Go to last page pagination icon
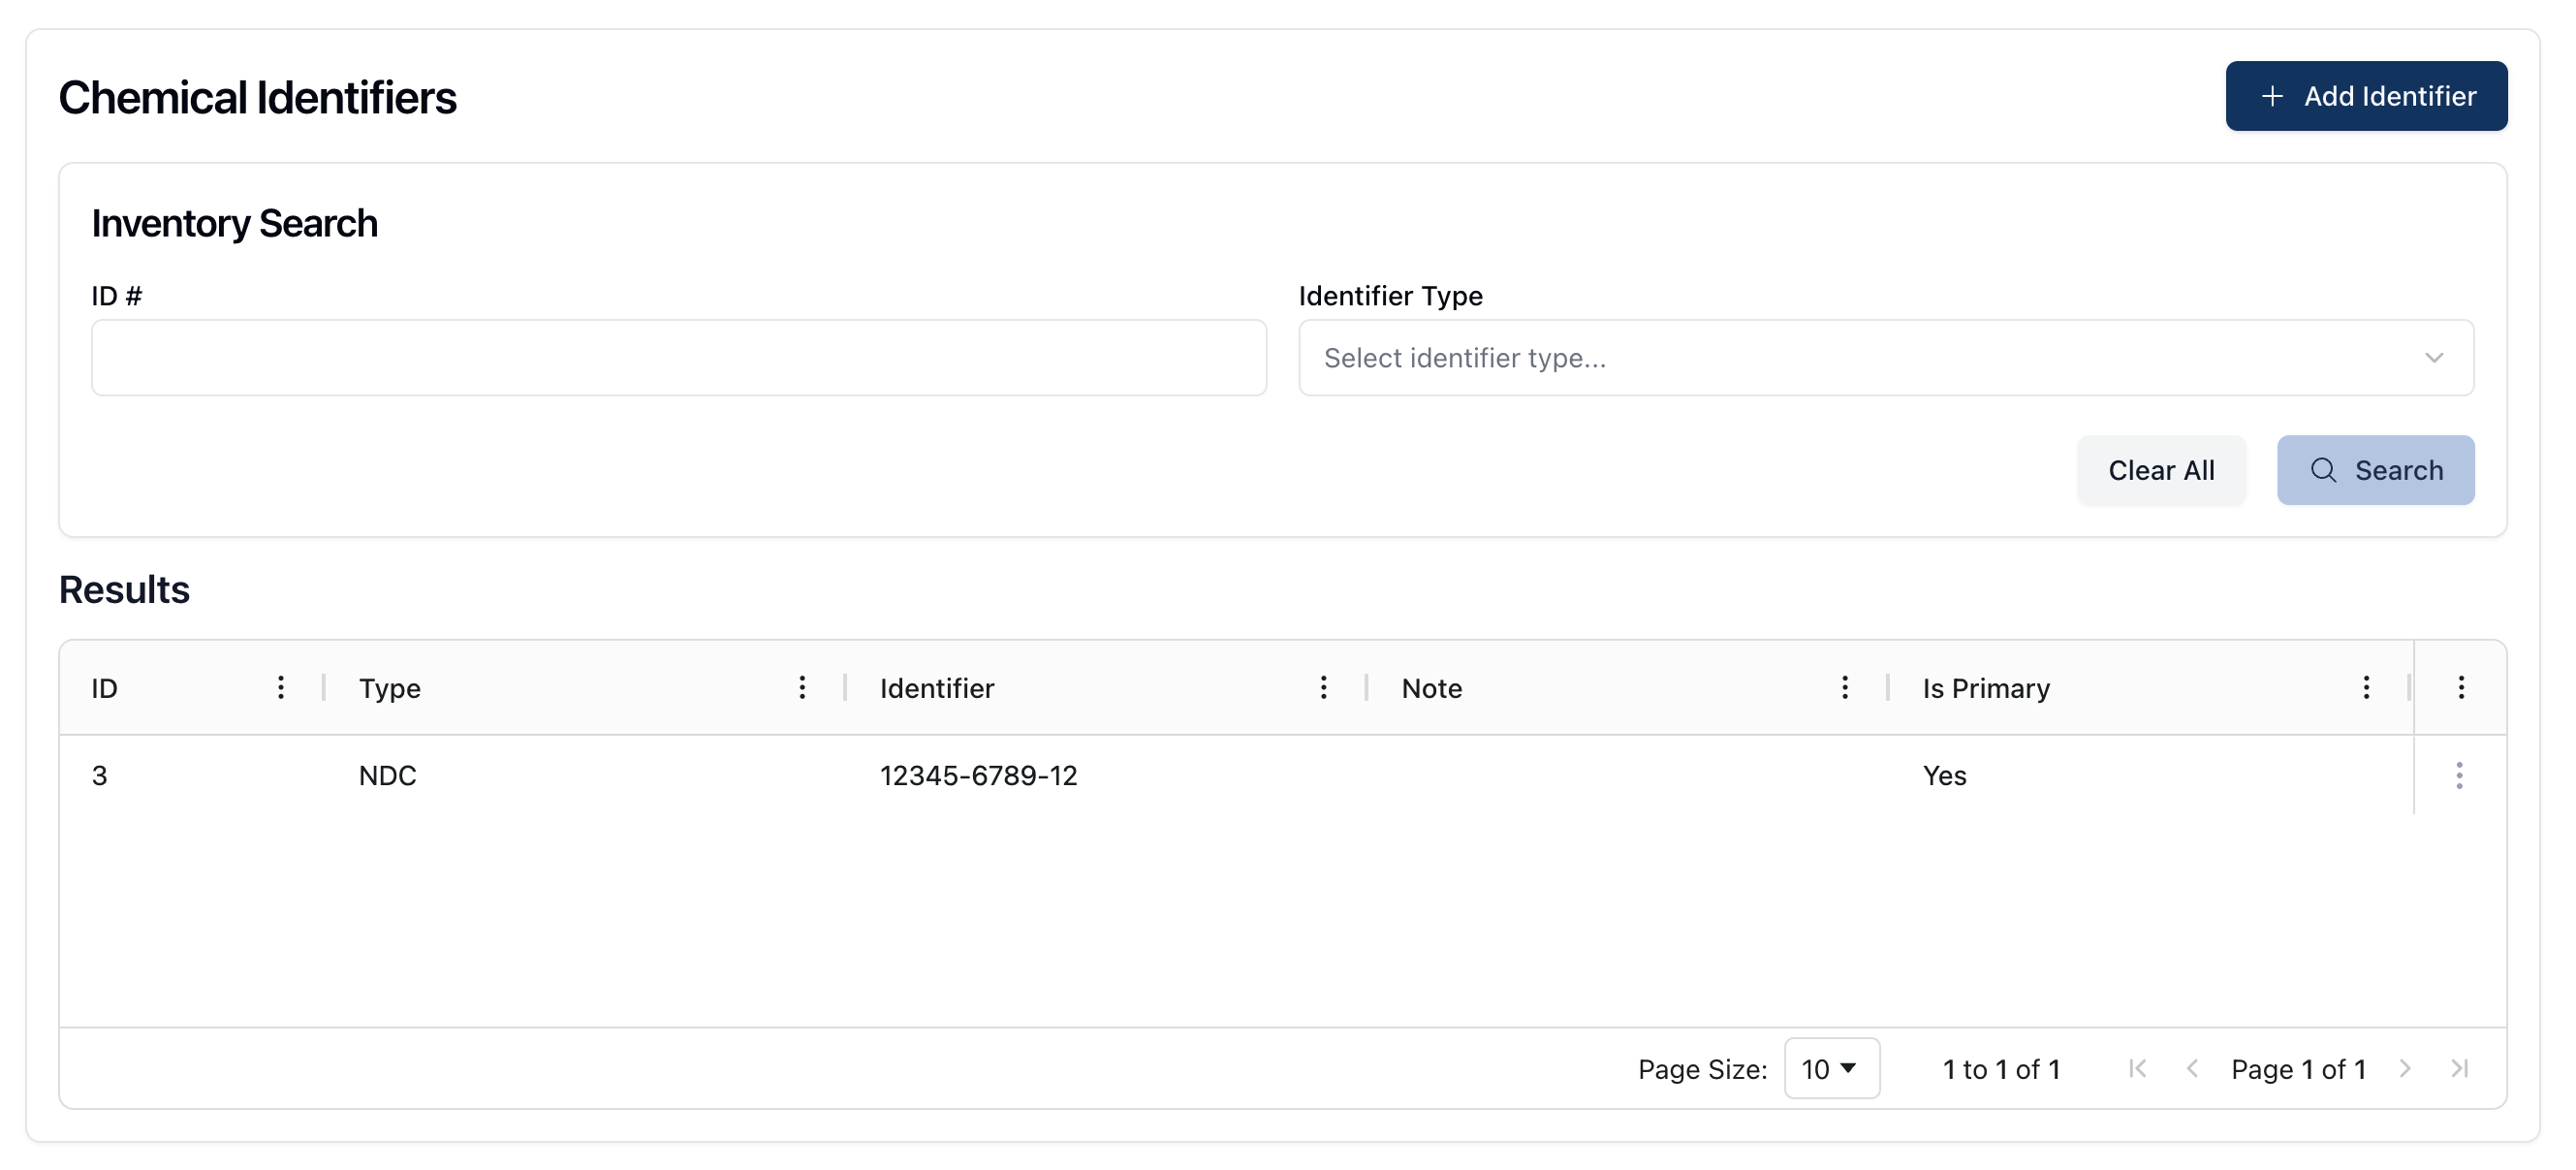The height and width of the screenshot is (1170, 2576). pyautogui.click(x=2460, y=1069)
